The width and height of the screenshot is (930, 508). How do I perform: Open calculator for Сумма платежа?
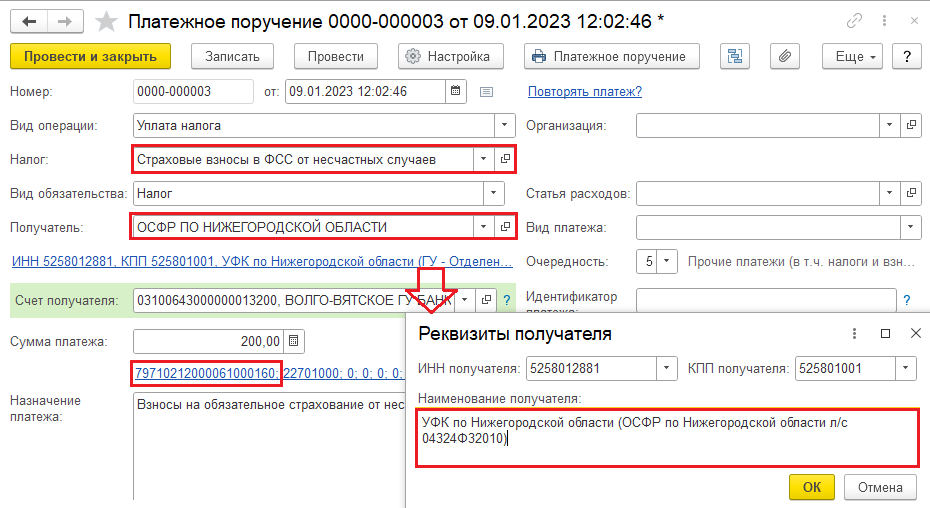pyautogui.click(x=294, y=341)
